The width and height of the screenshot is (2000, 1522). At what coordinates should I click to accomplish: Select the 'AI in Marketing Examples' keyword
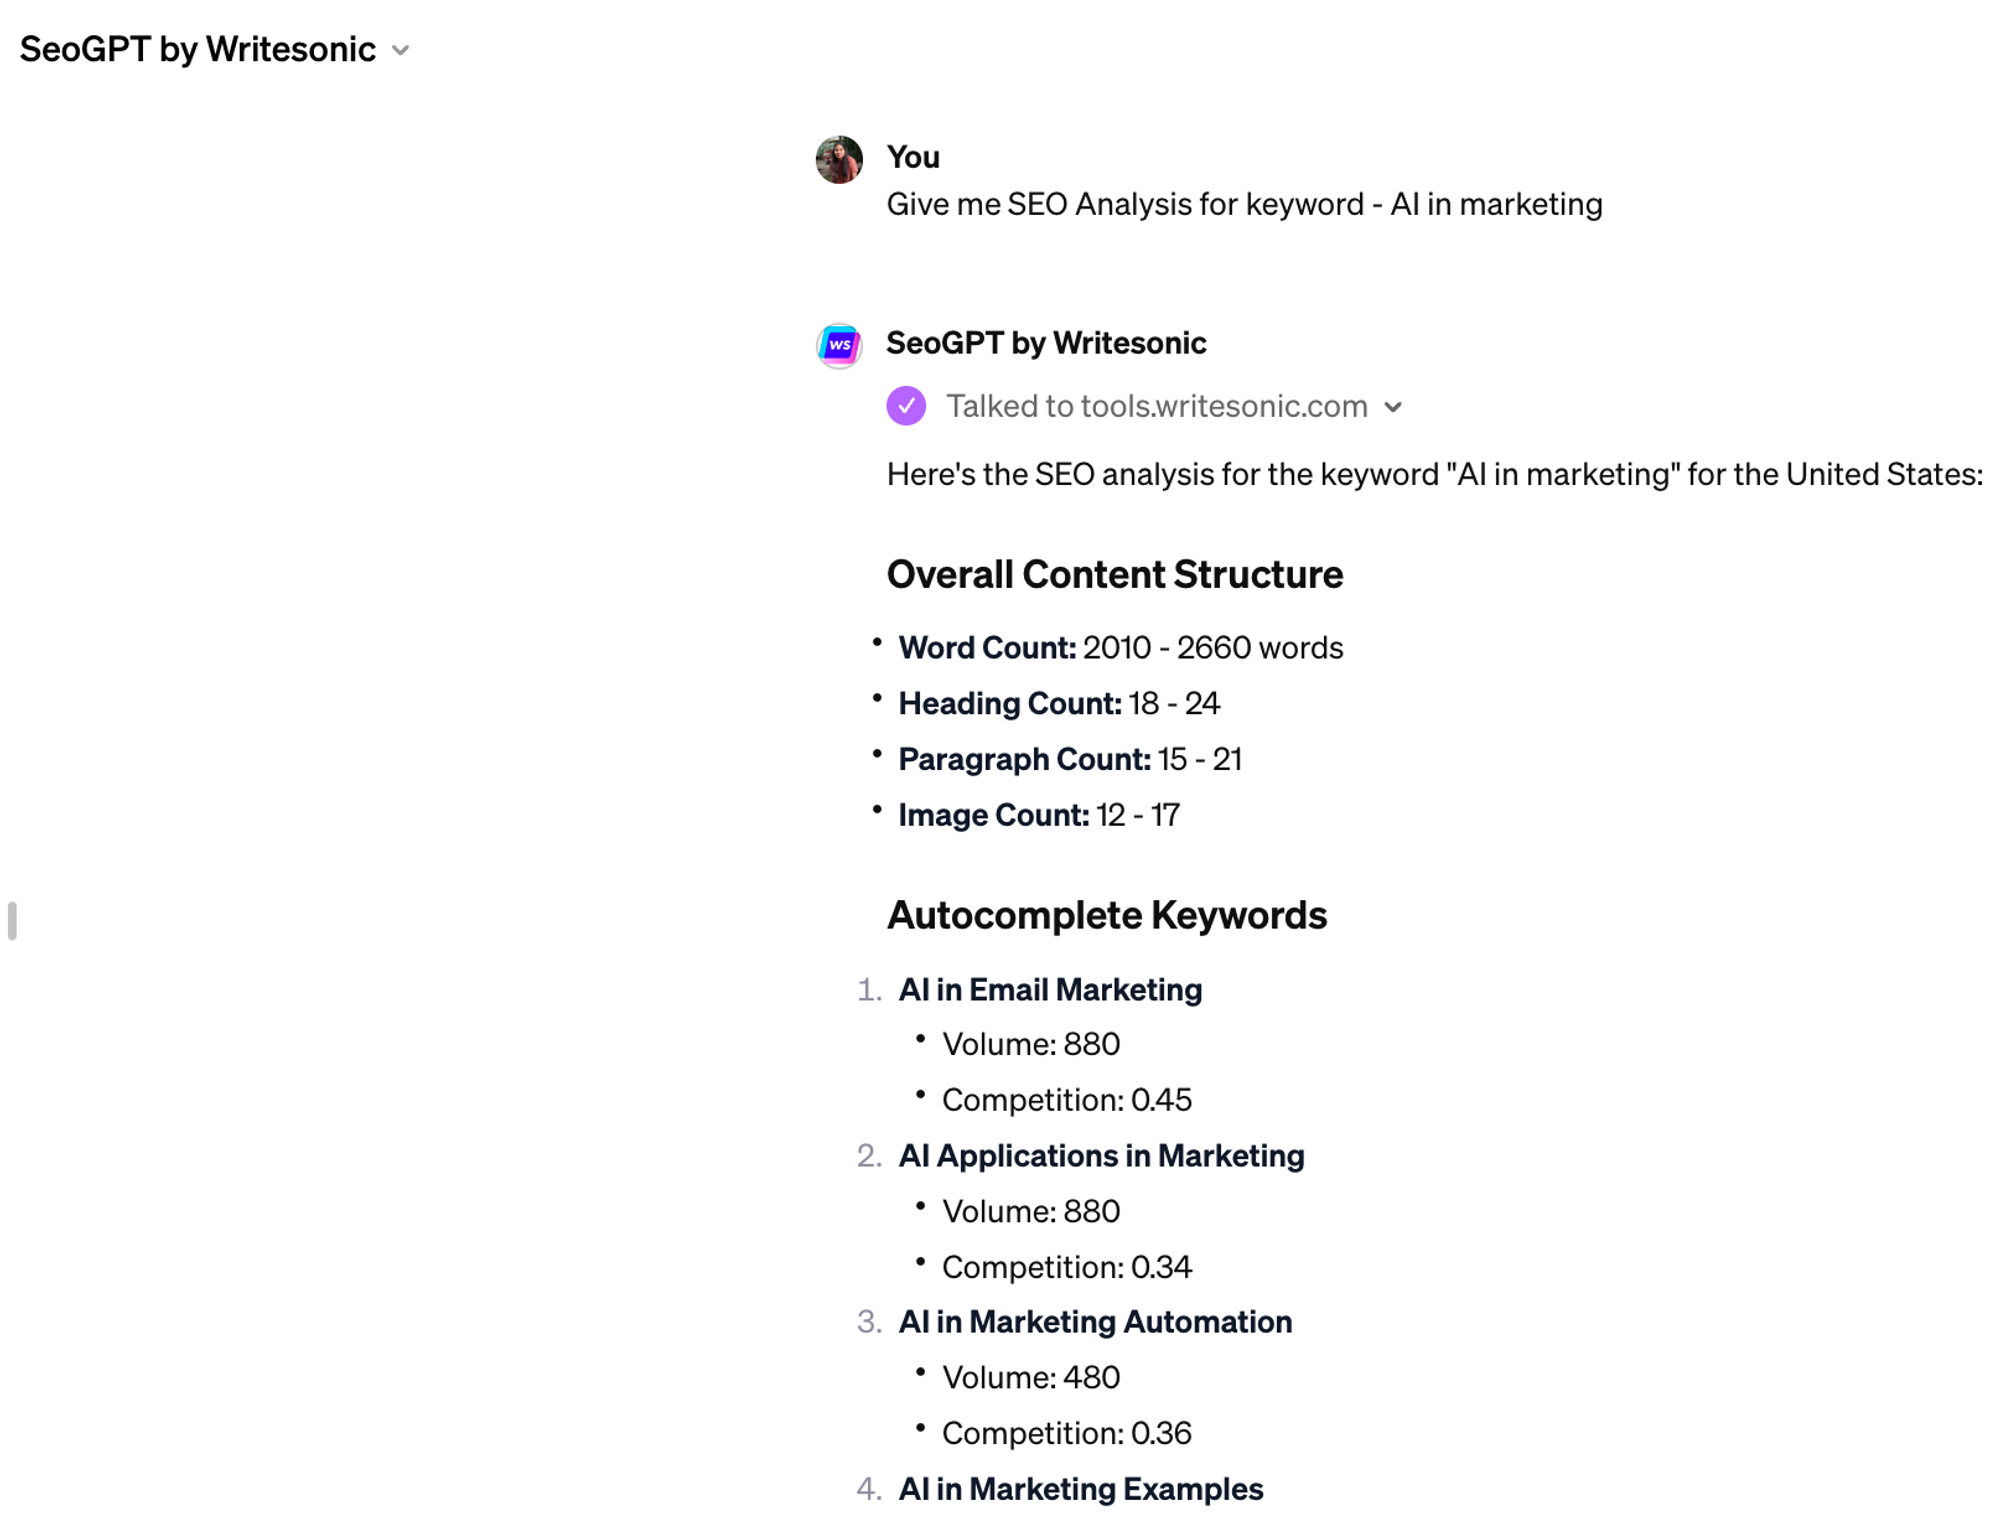1081,1488
